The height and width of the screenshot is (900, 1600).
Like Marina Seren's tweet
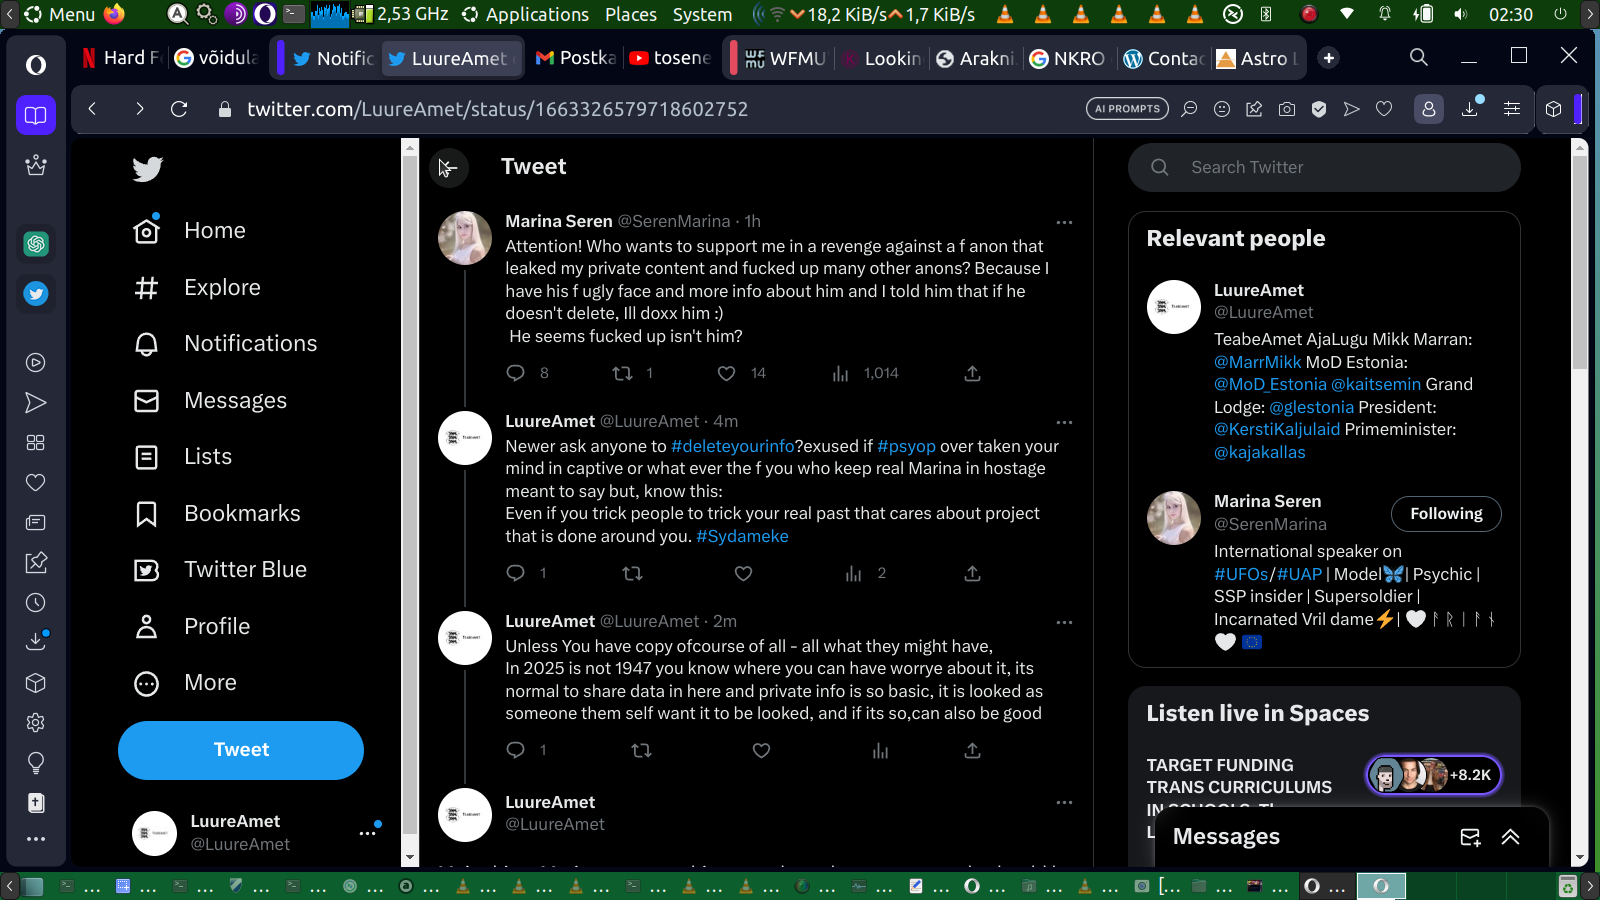click(x=727, y=373)
